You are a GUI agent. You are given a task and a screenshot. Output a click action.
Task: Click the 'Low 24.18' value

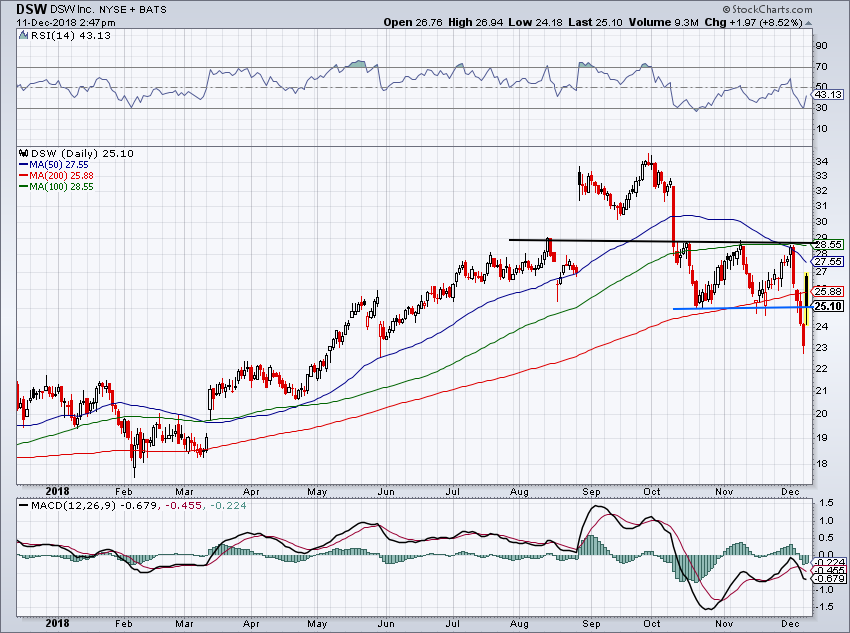pos(536,22)
